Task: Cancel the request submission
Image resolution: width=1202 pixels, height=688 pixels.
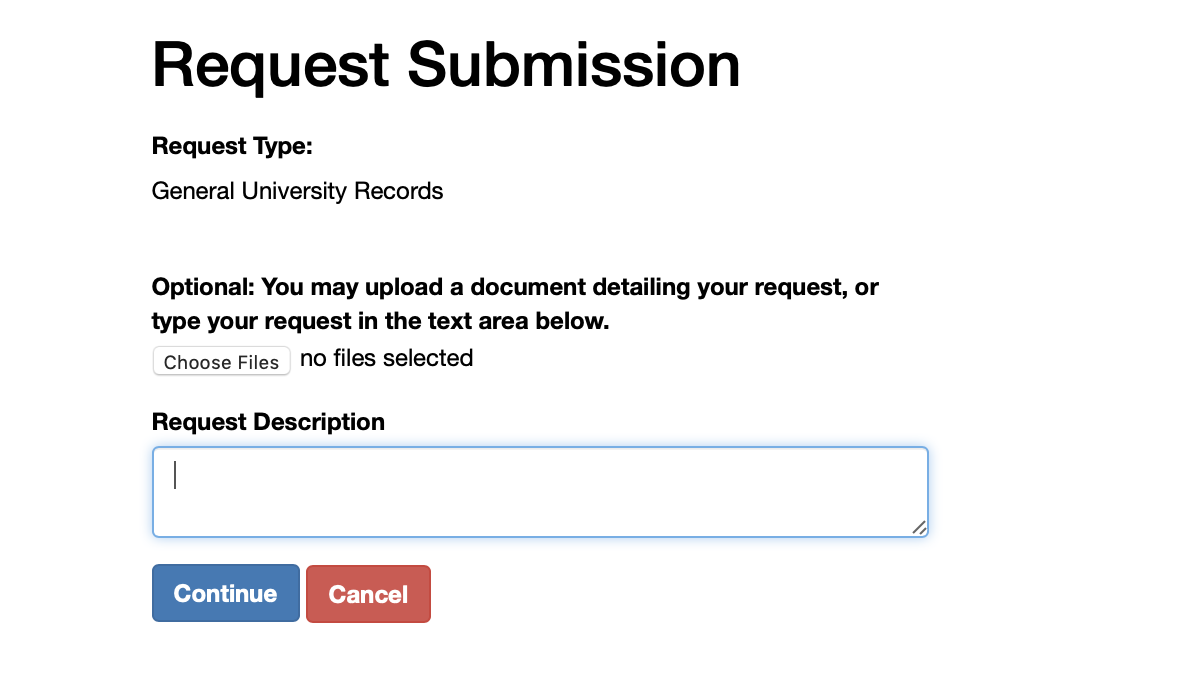Action: [368, 594]
